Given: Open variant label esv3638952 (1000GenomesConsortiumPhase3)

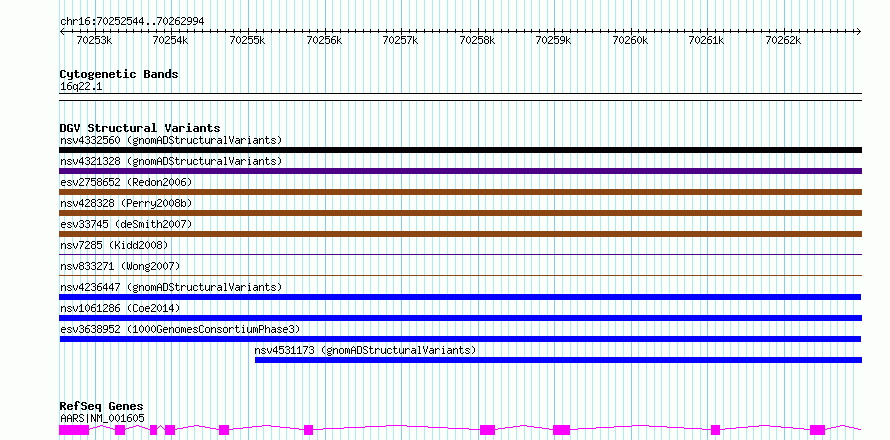Looking at the screenshot, I should [x=180, y=329].
